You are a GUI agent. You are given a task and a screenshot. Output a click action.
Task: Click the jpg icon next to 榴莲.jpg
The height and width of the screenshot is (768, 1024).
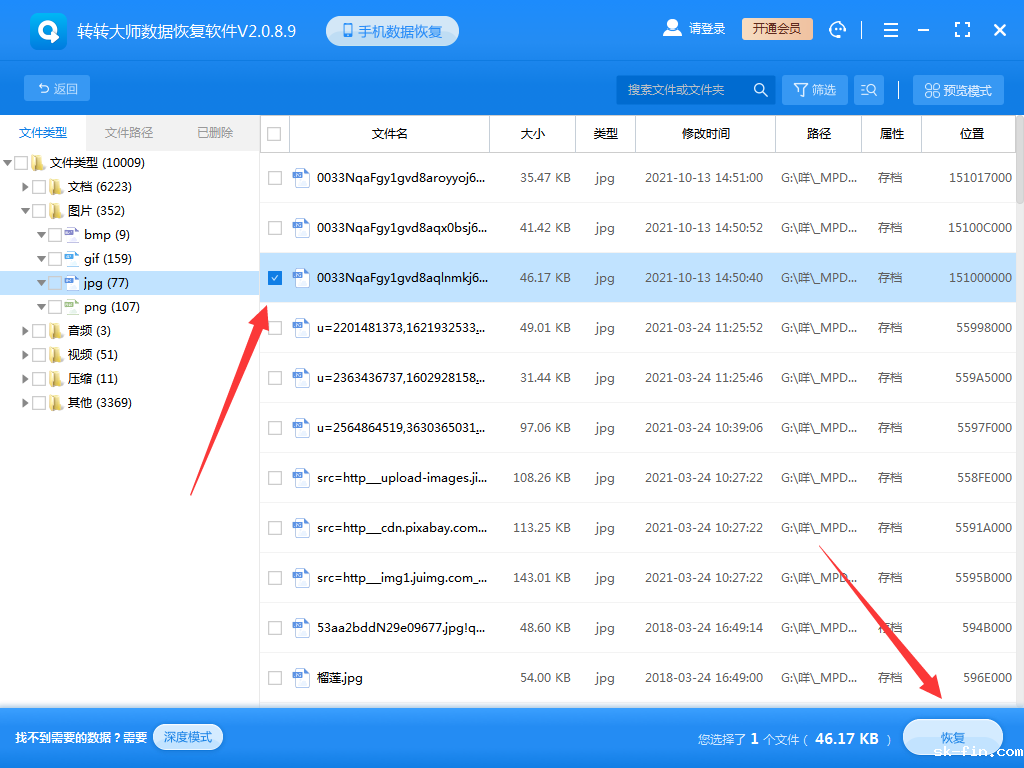tap(301, 677)
